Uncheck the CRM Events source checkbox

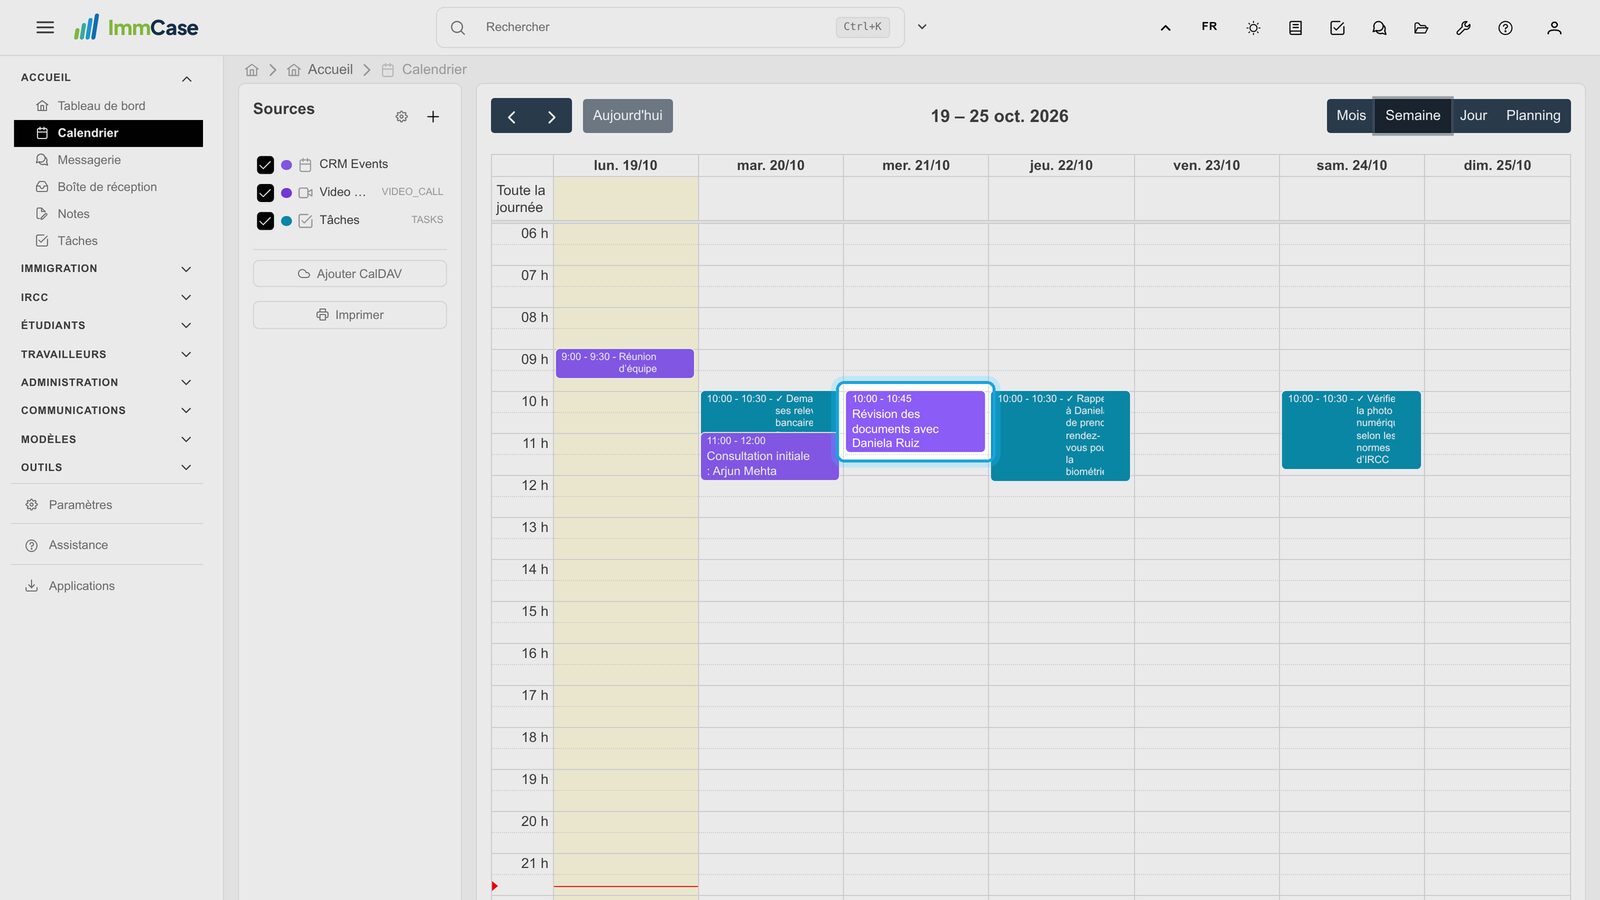(x=265, y=165)
